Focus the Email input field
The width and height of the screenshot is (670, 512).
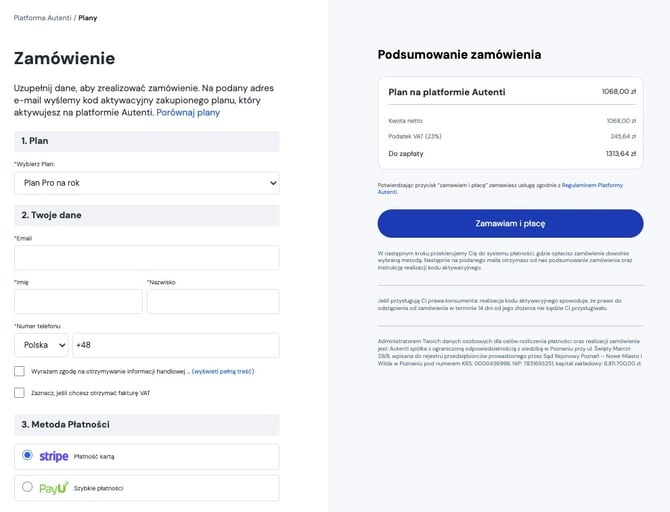[147, 257]
